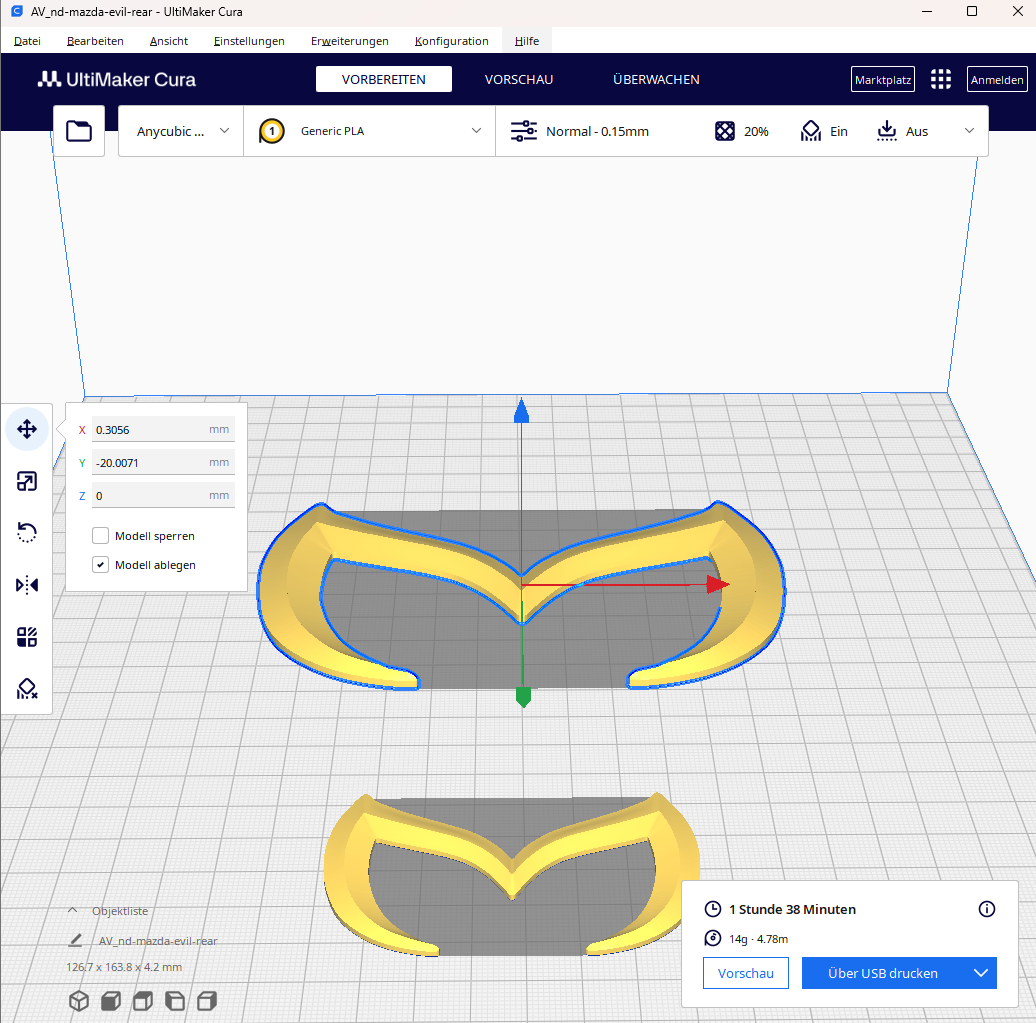Open the apps grid icon

[x=941, y=79]
